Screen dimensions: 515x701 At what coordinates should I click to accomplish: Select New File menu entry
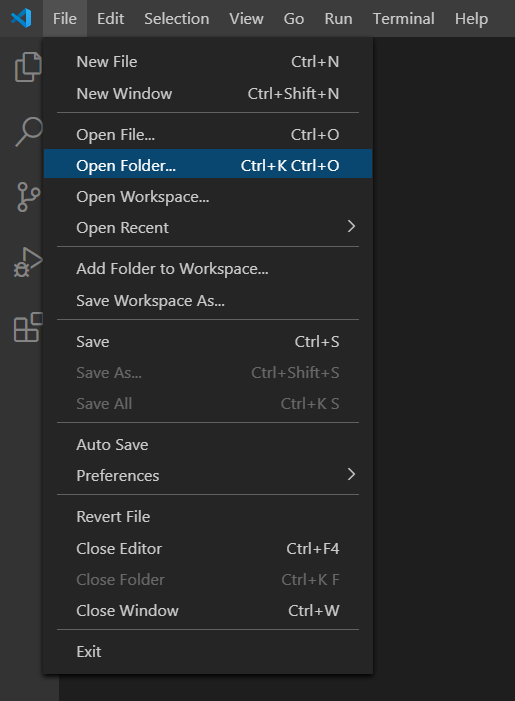pos(208,62)
